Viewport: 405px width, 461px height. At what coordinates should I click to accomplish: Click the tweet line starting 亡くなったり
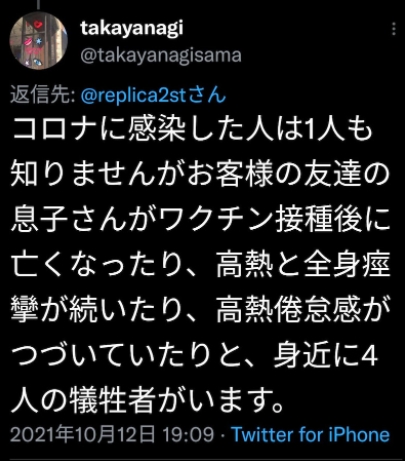point(200,265)
